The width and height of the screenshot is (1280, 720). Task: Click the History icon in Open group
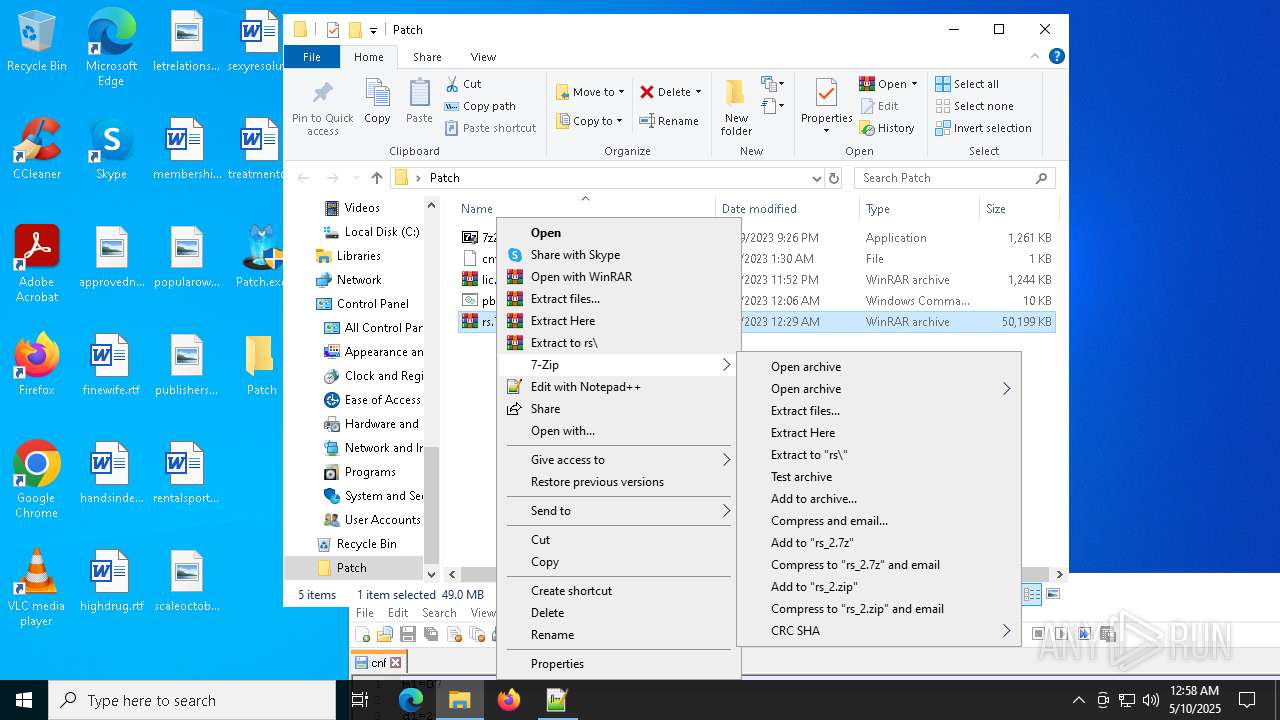click(867, 128)
